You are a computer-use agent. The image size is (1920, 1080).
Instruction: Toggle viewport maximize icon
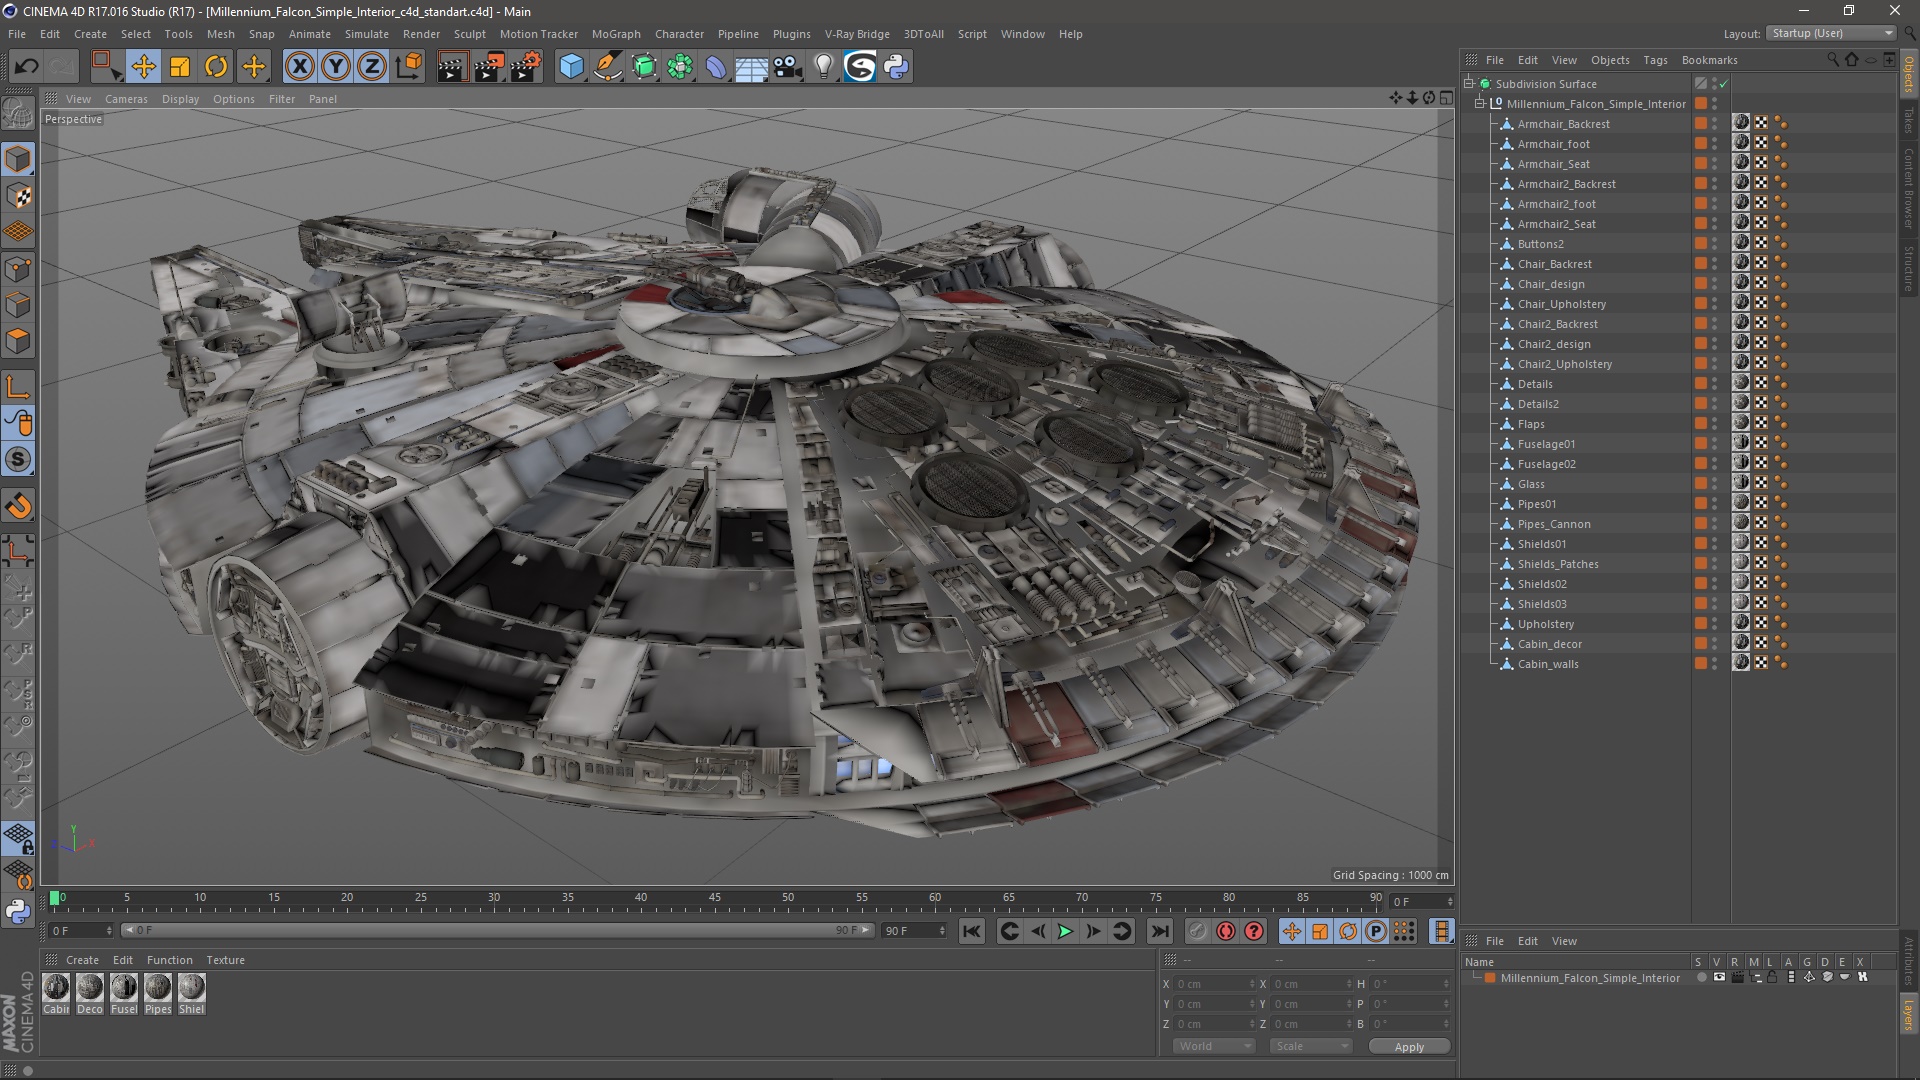coord(1446,98)
